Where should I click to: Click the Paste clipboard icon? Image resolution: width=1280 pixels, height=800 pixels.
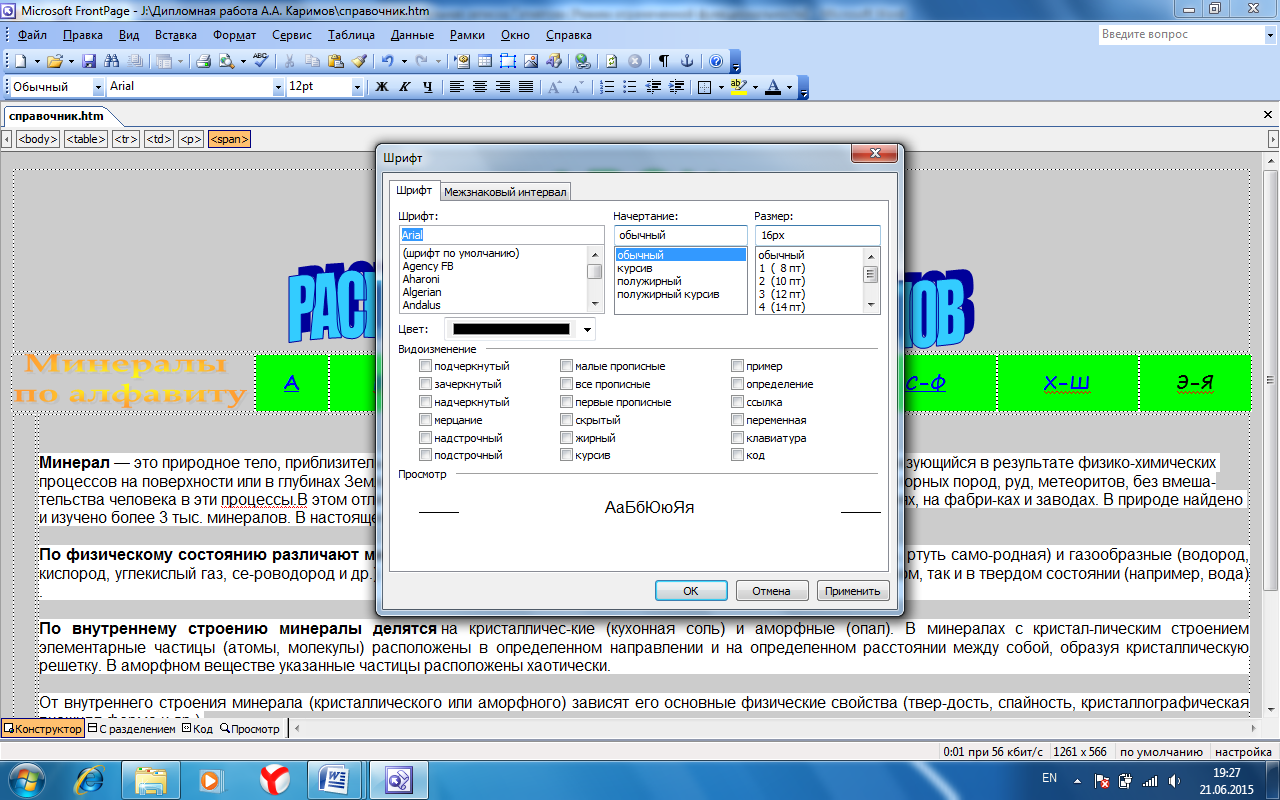(335, 61)
